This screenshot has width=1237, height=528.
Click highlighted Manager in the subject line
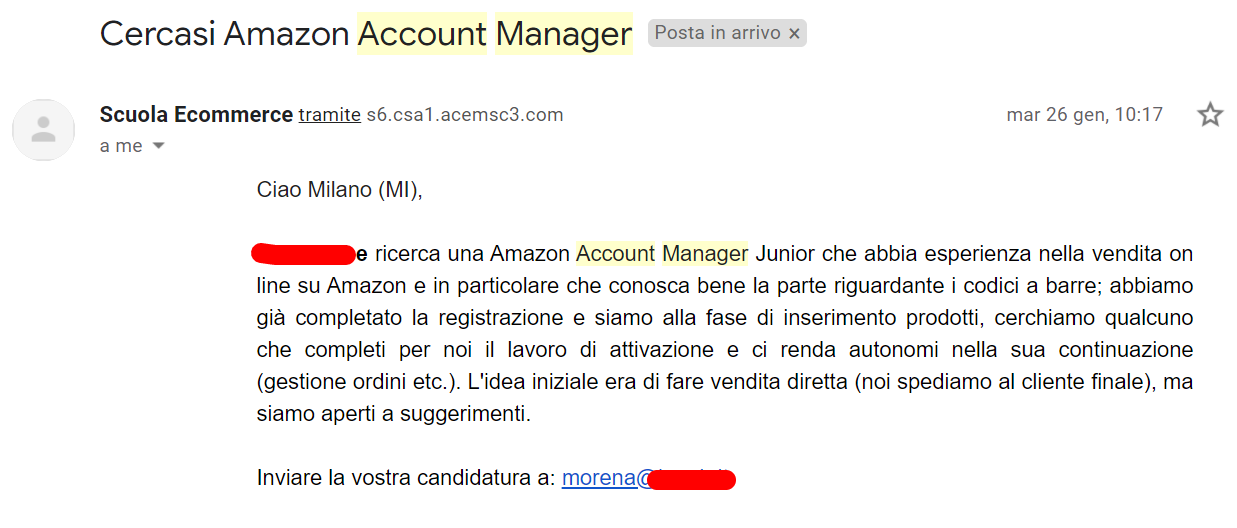pos(564,34)
